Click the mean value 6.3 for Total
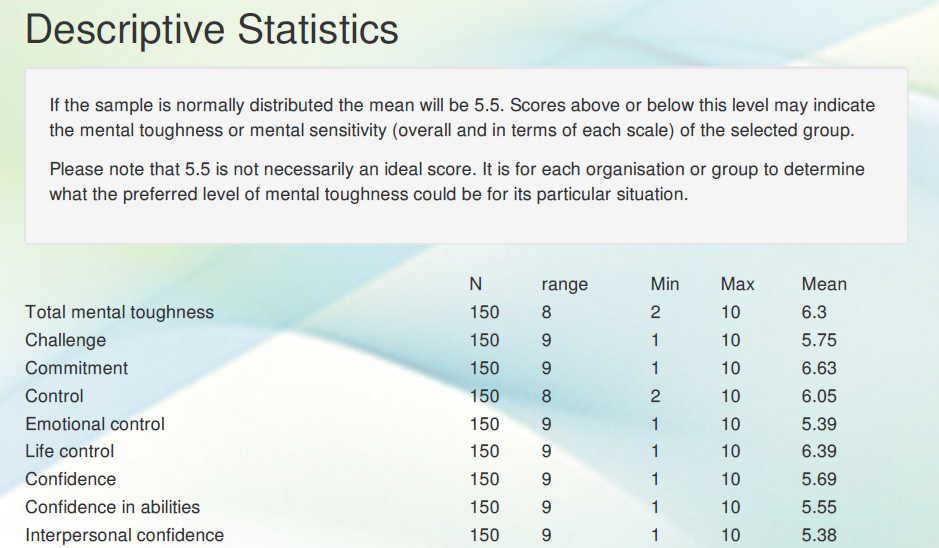The image size is (939, 548). click(814, 312)
